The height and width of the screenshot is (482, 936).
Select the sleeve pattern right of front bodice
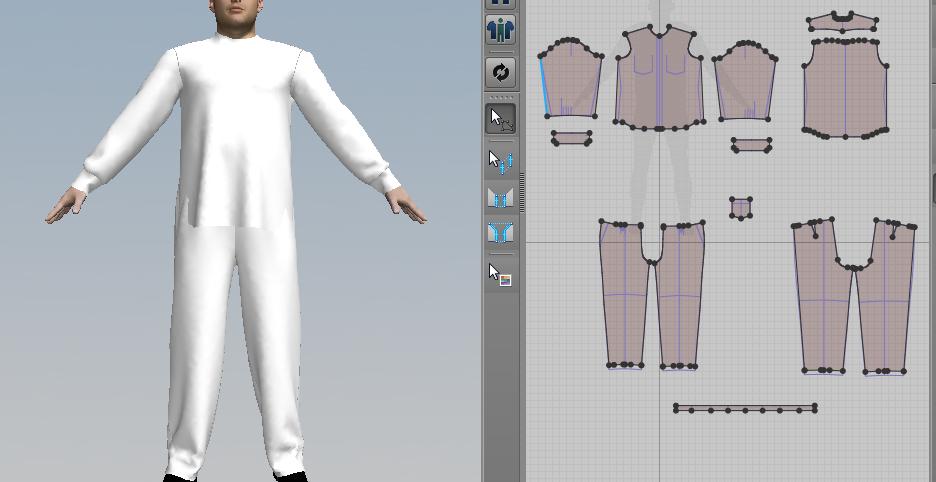(x=745, y=82)
